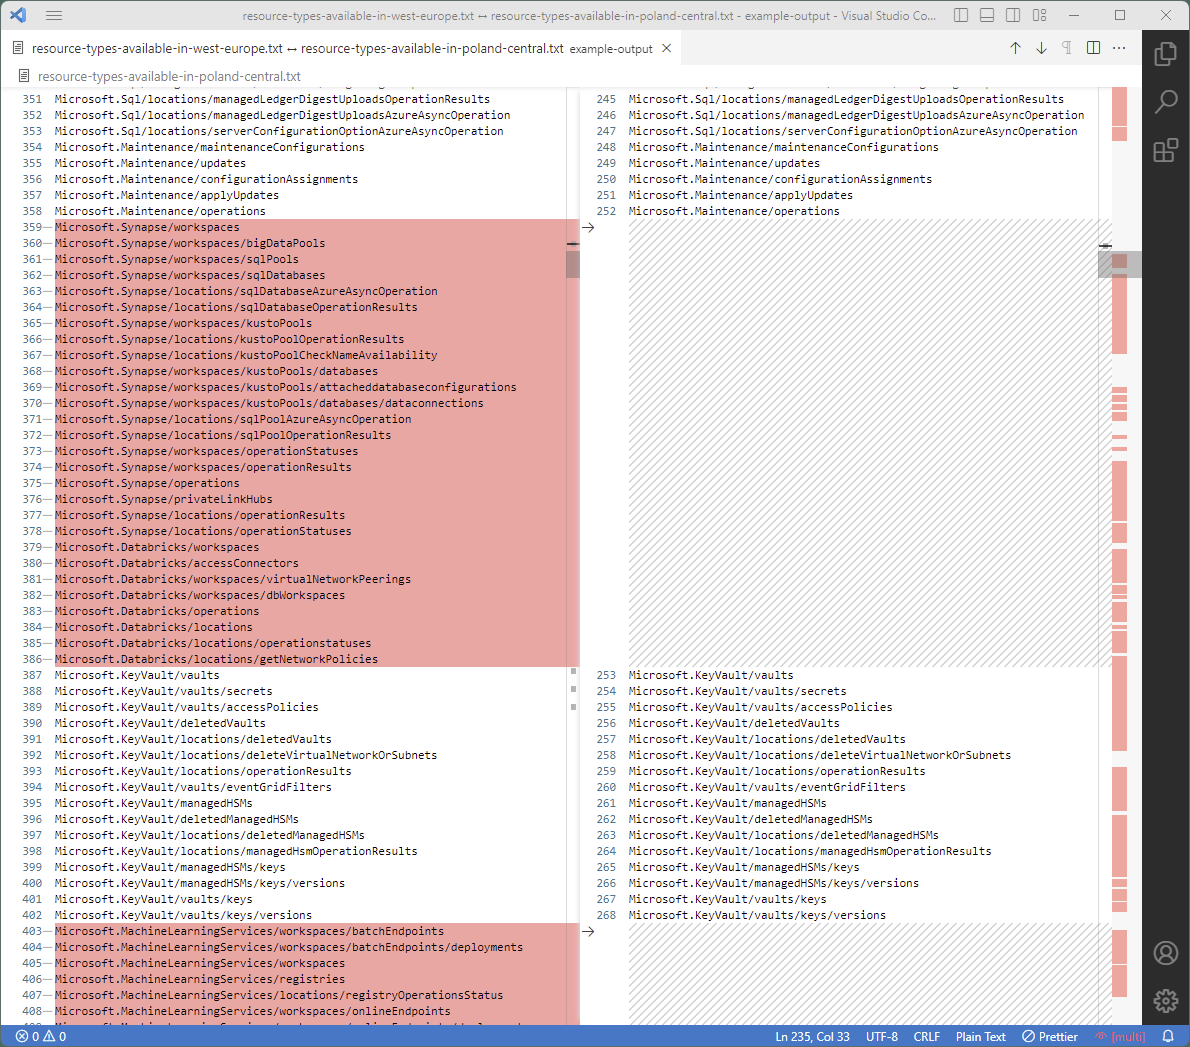
Task: Click line number 387 in left pane
Action: click(x=33, y=675)
